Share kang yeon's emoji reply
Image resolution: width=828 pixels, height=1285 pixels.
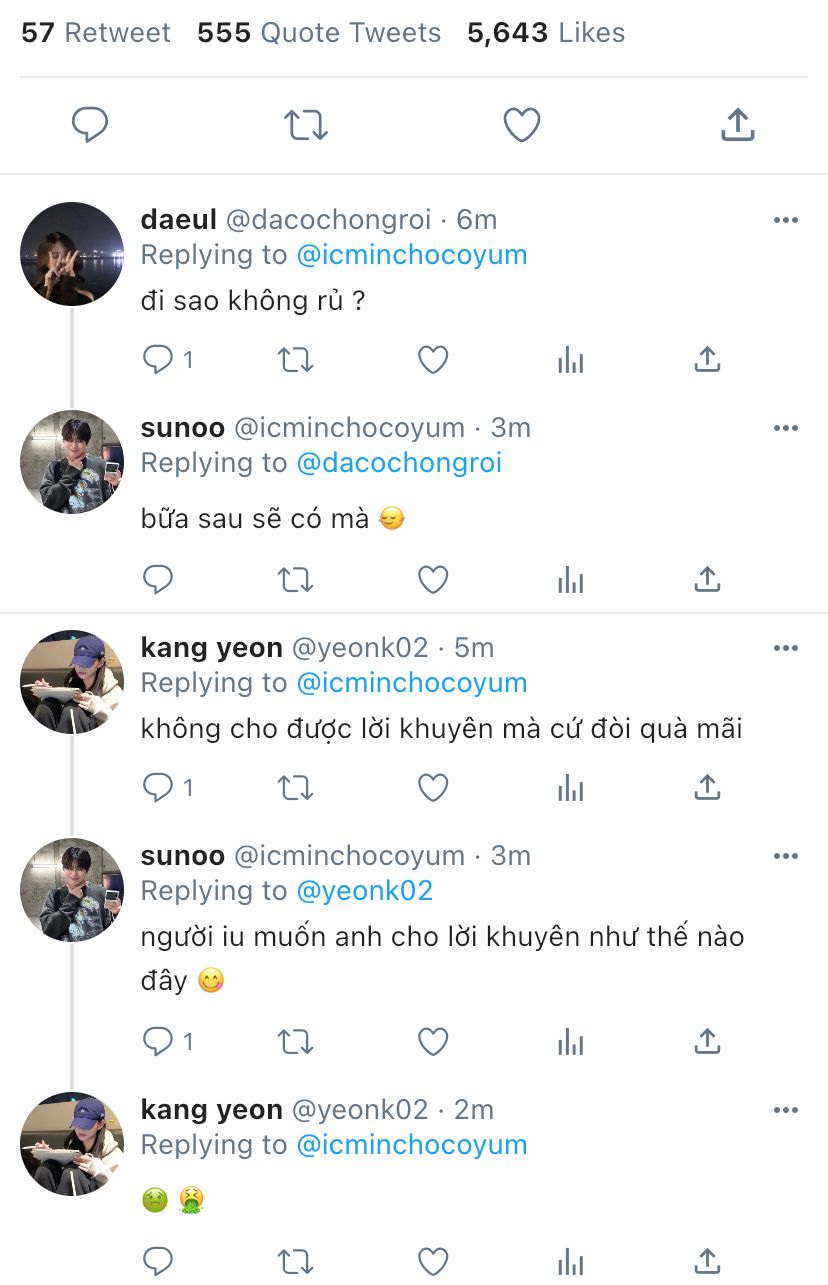click(707, 1260)
